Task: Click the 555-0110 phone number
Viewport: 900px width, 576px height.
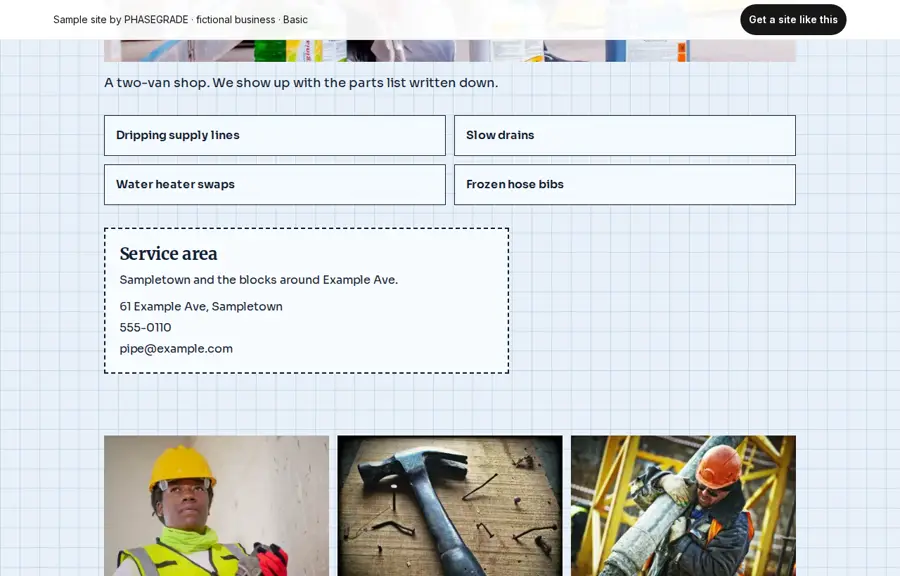Action: [x=145, y=328]
